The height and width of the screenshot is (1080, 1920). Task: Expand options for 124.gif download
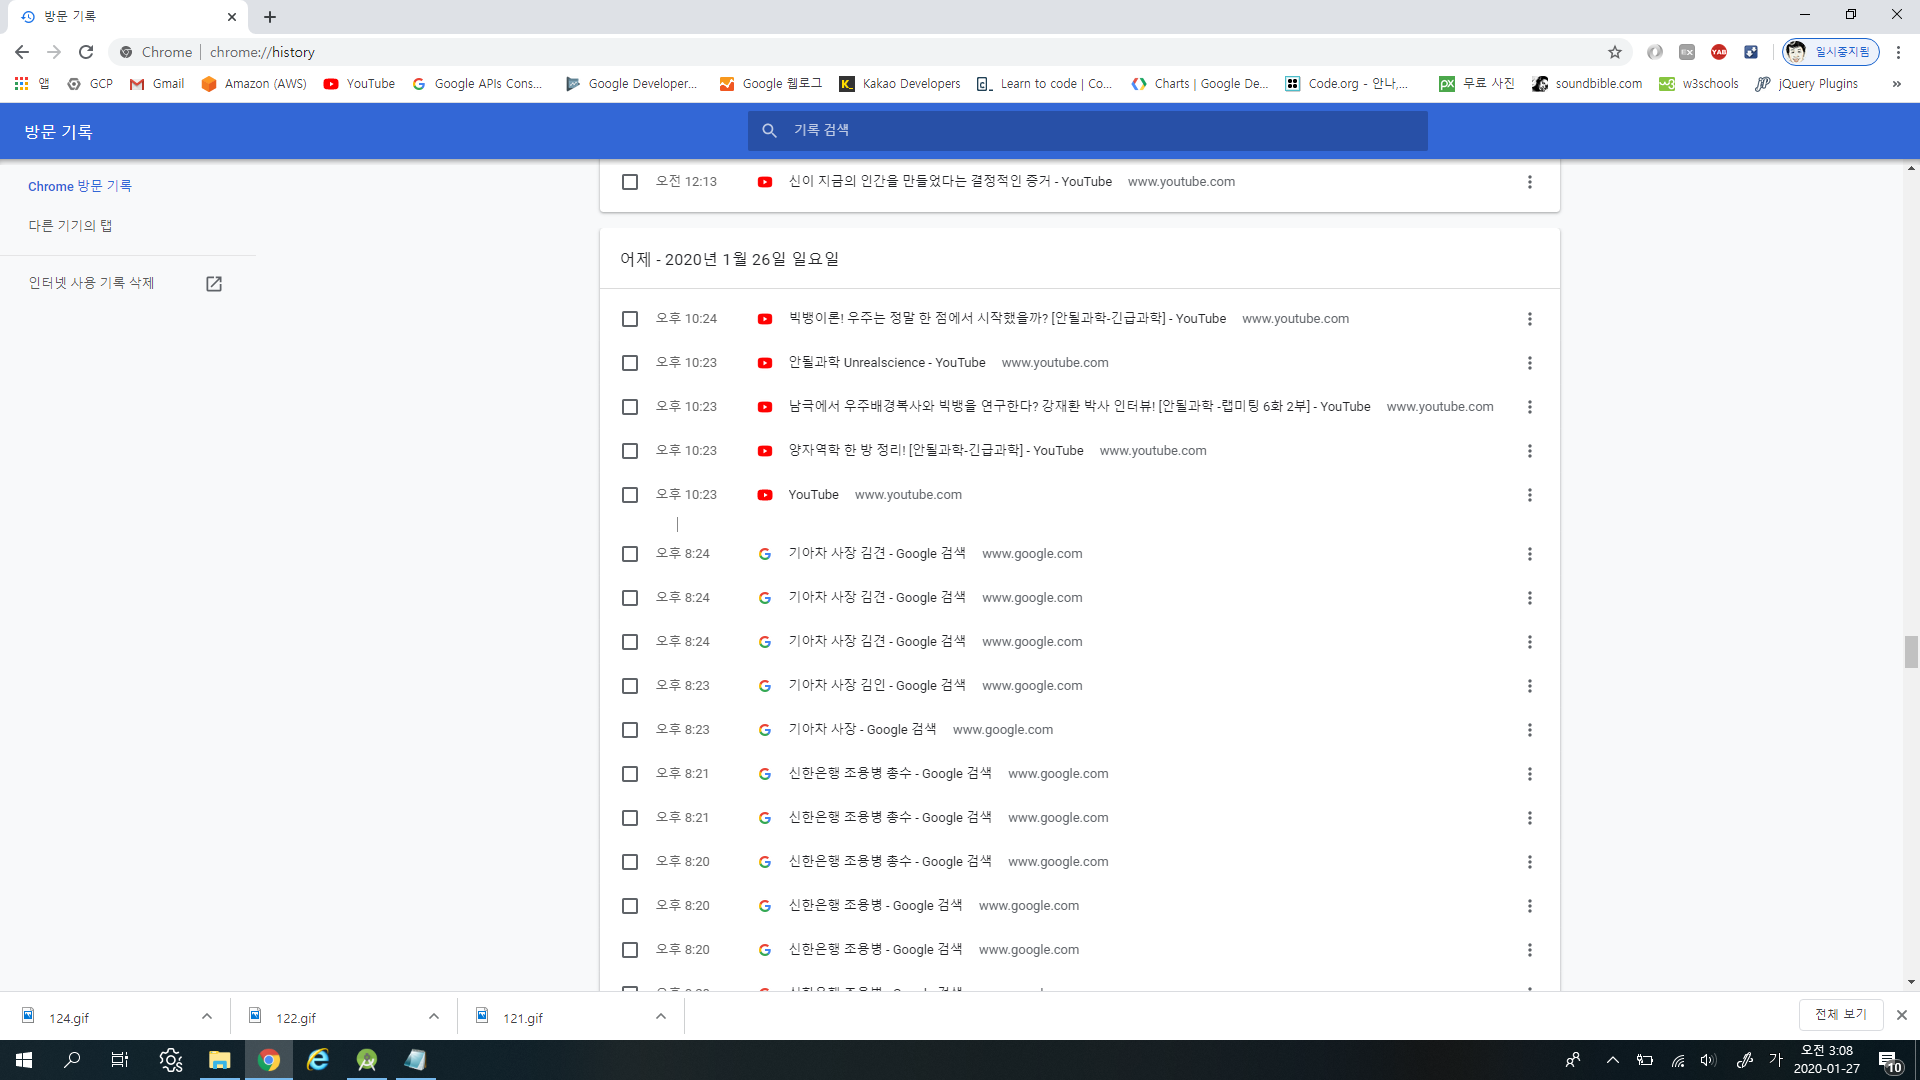coord(207,1016)
